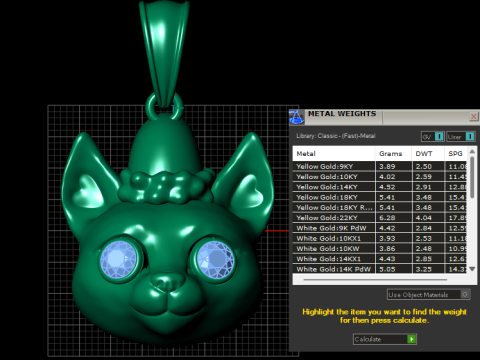Select the cat's nose on the model
This screenshot has height=360, width=480.
(x=167, y=283)
